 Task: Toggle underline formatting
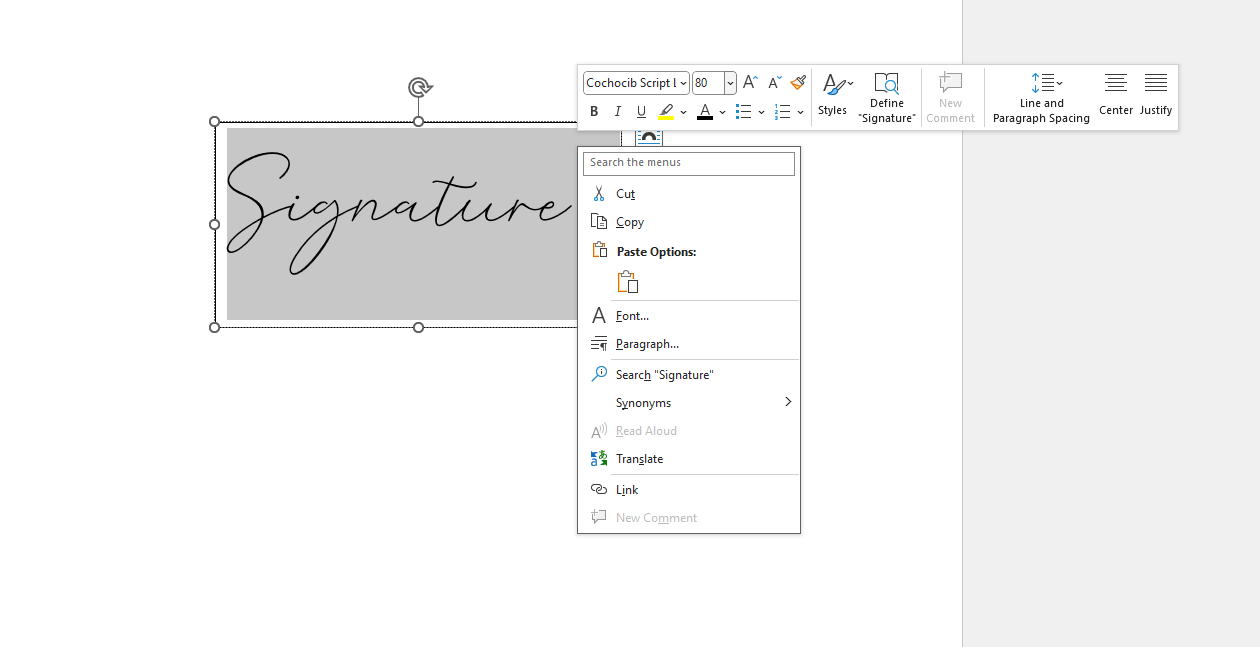pyautogui.click(x=640, y=111)
